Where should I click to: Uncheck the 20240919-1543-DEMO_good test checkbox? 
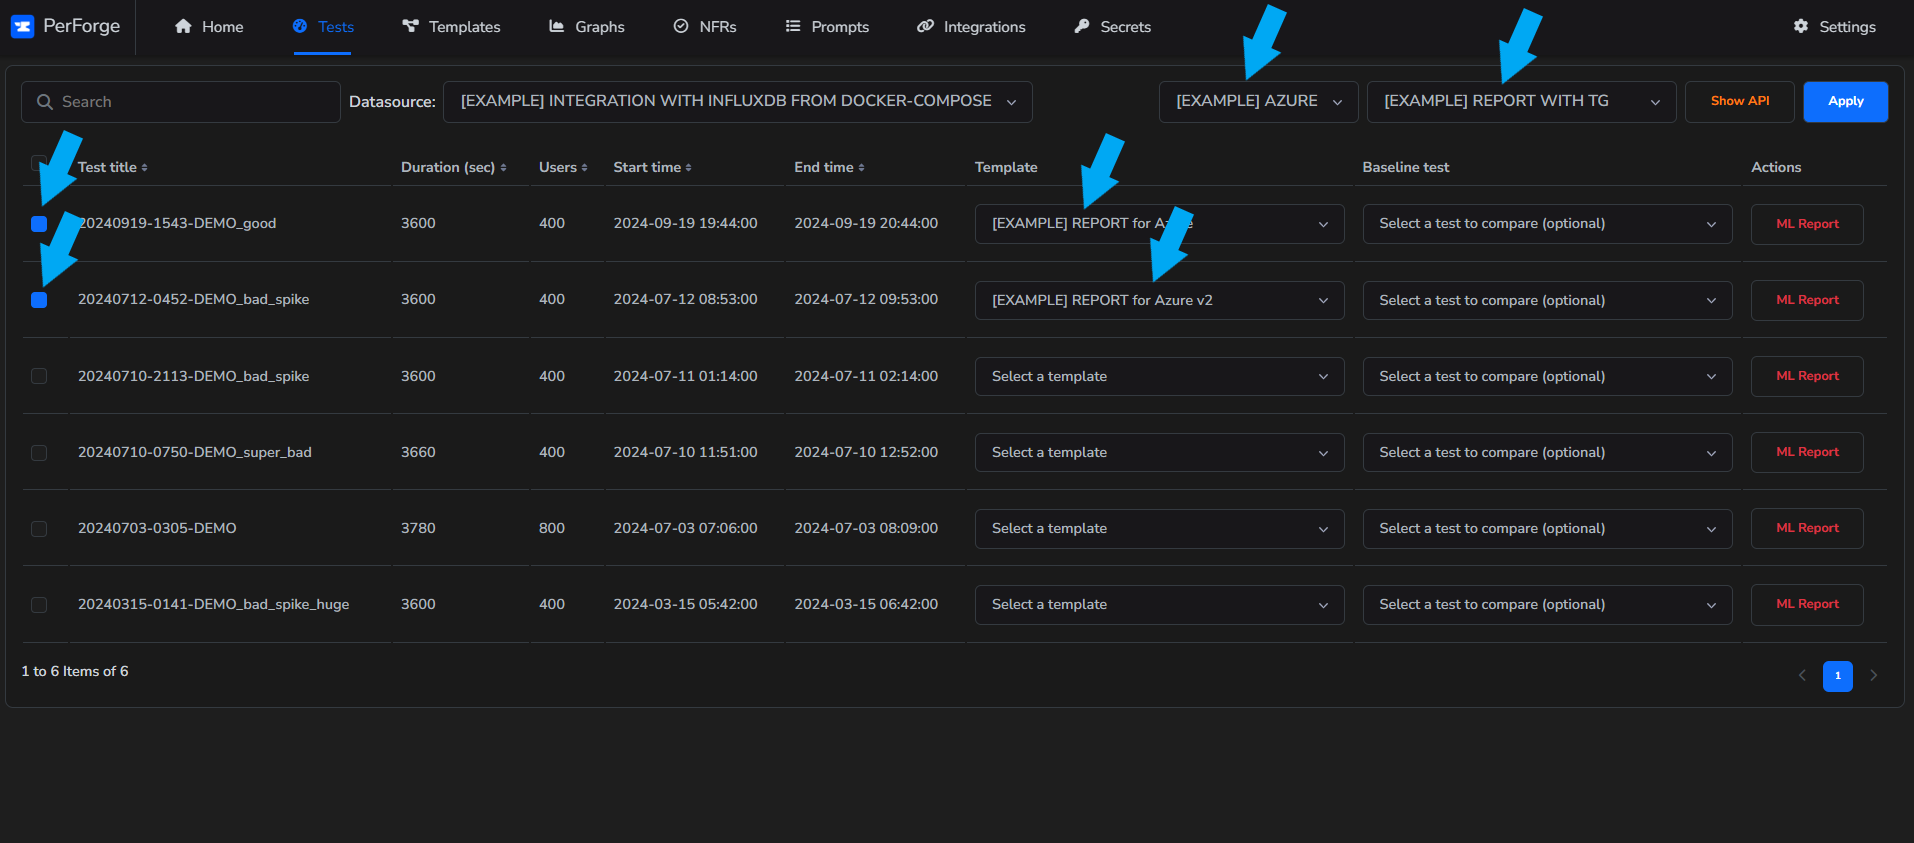pyautogui.click(x=39, y=224)
